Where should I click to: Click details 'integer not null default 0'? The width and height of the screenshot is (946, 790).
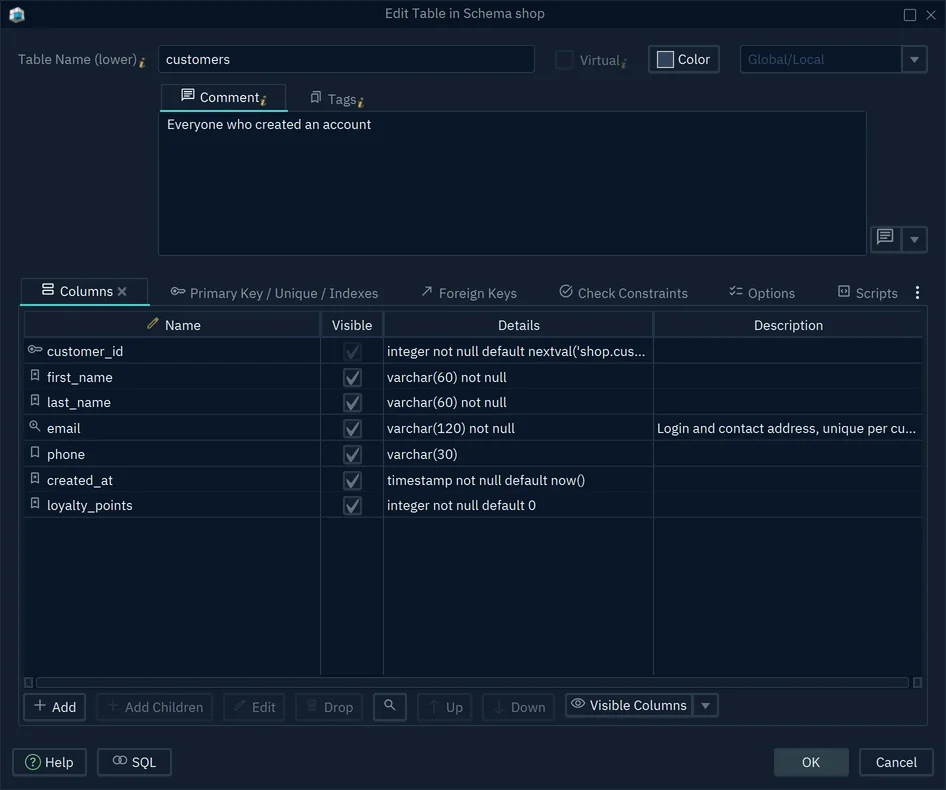461,506
